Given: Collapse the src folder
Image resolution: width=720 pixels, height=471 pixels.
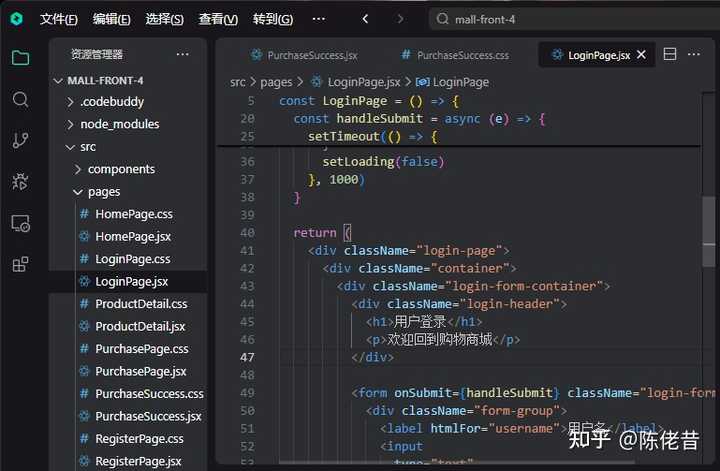Looking at the screenshot, I should click(x=88, y=147).
